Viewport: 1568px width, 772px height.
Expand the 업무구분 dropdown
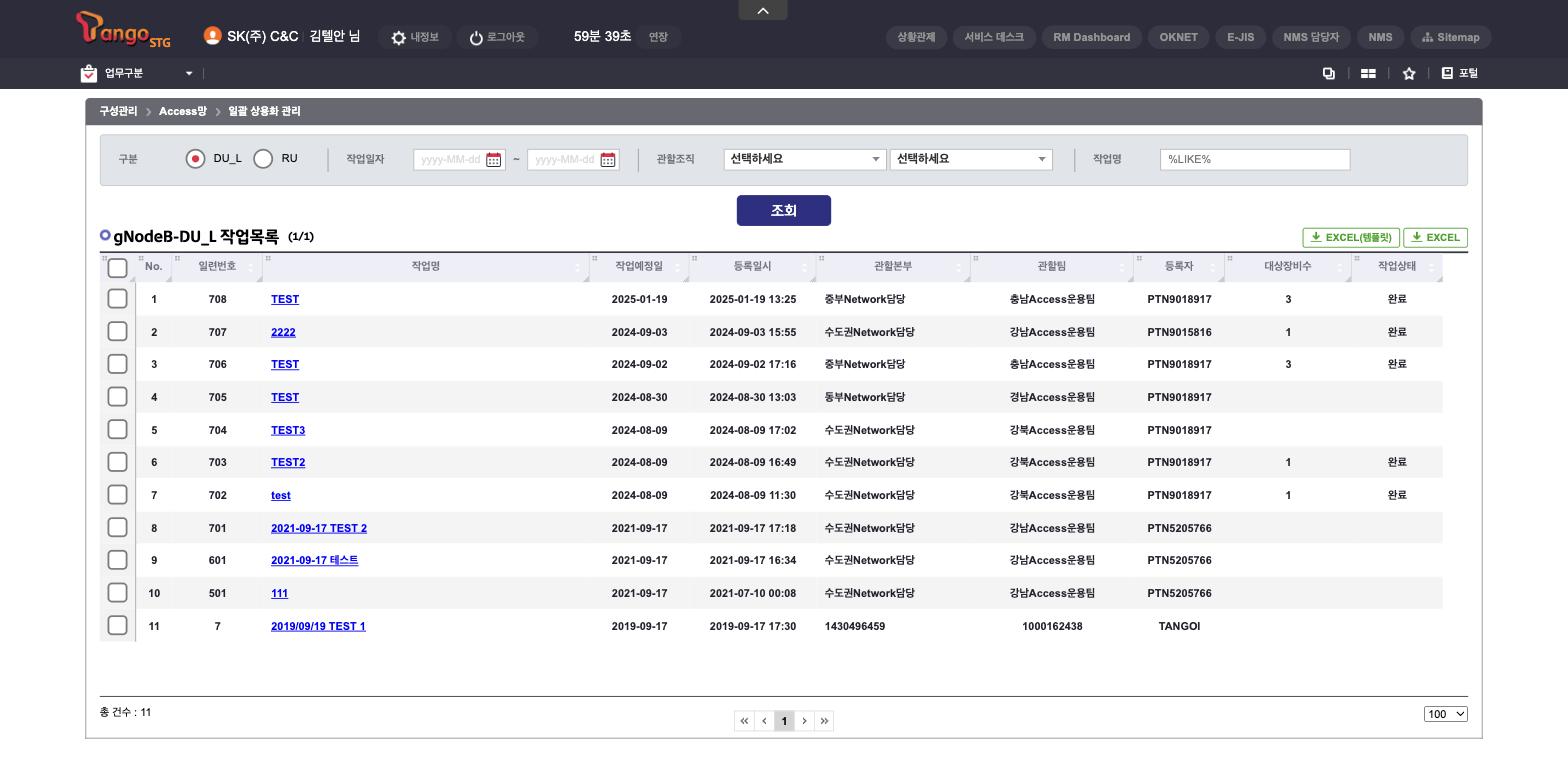tap(189, 73)
